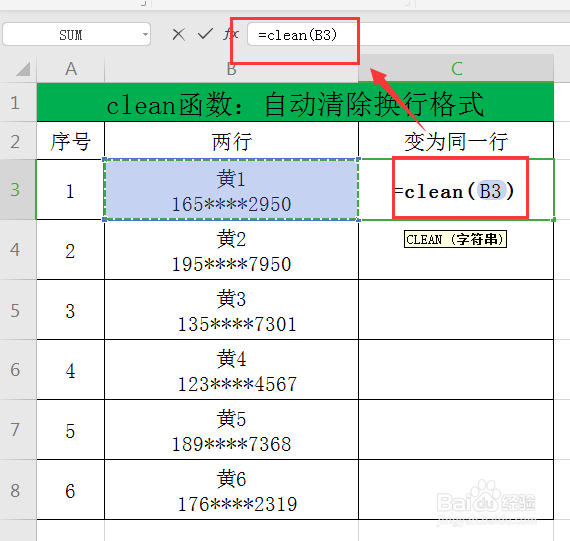Click the '两行' header cell
This screenshot has width=570, height=541.
[231, 141]
